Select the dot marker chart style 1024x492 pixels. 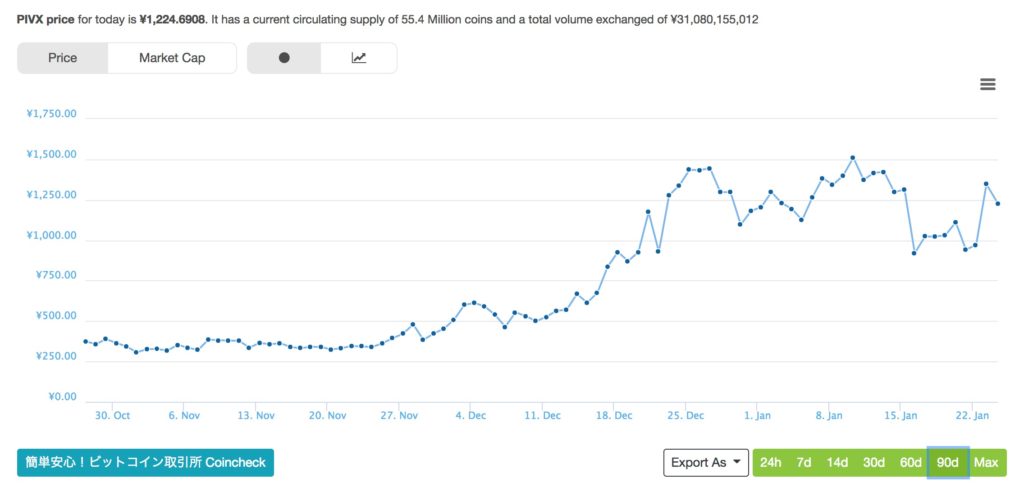click(x=284, y=58)
